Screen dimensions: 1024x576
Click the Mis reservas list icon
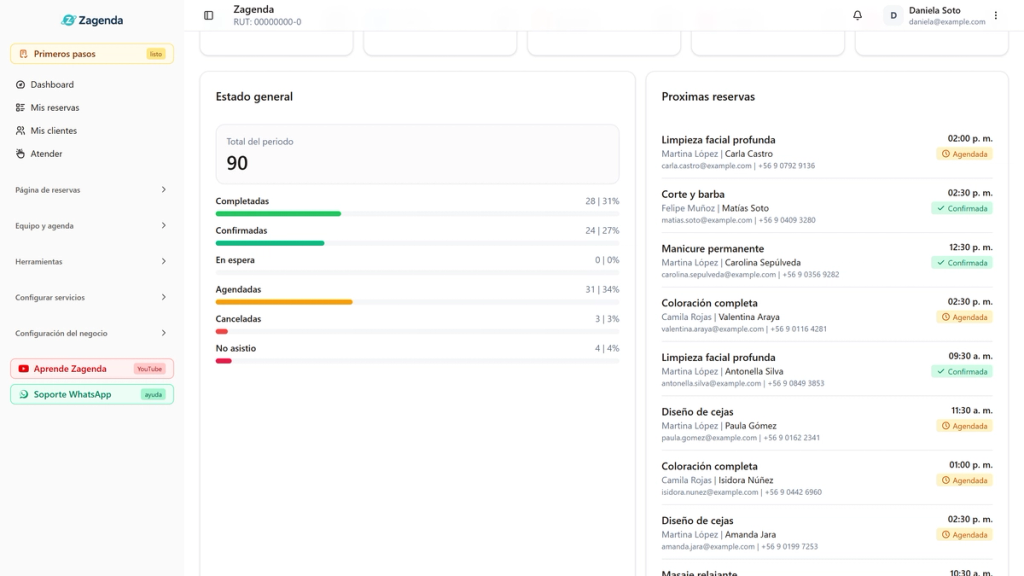[20, 107]
